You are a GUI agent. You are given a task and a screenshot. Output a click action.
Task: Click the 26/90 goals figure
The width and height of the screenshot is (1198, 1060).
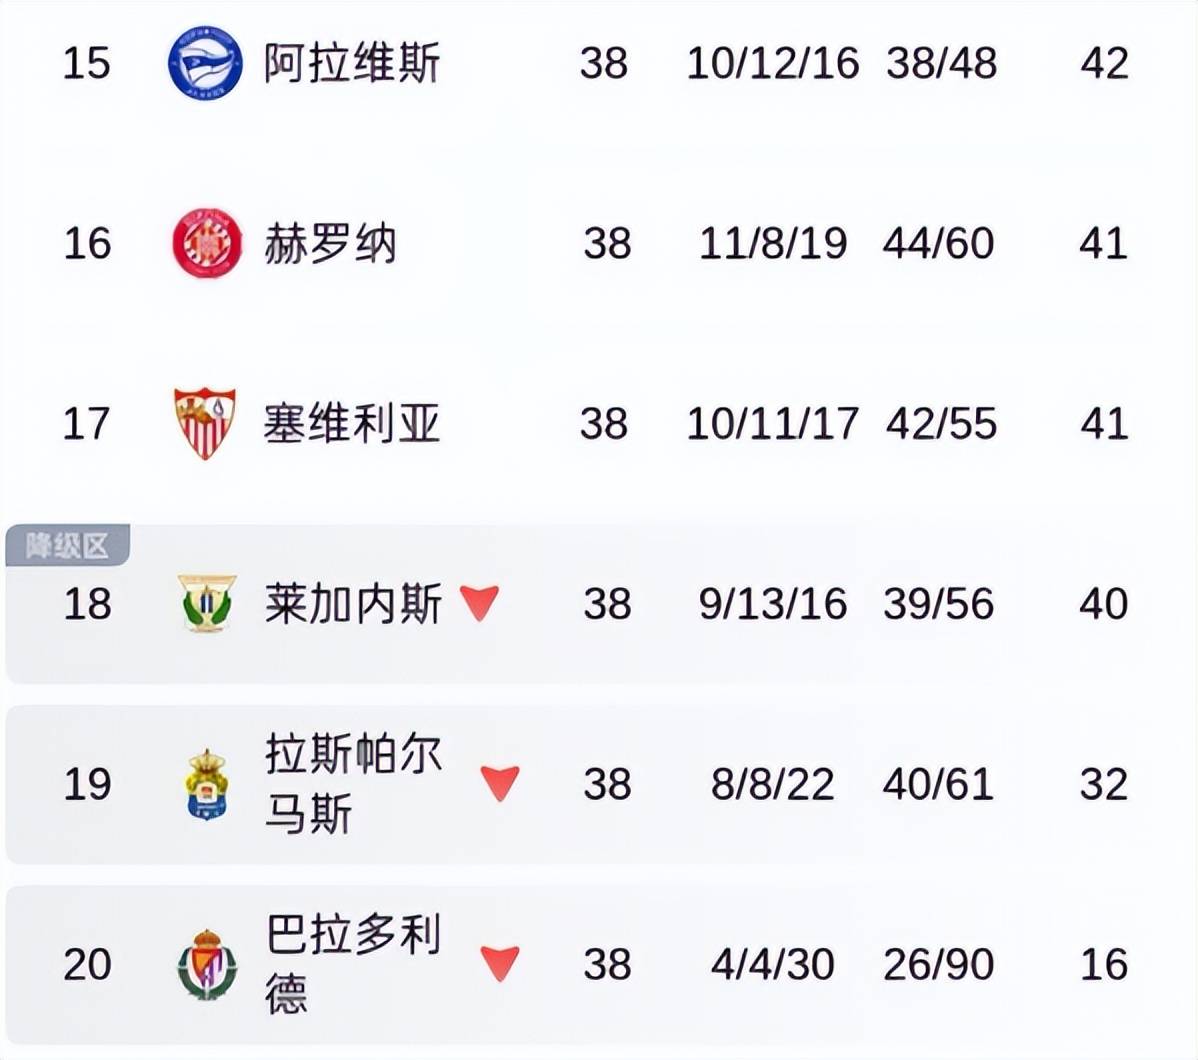939,964
